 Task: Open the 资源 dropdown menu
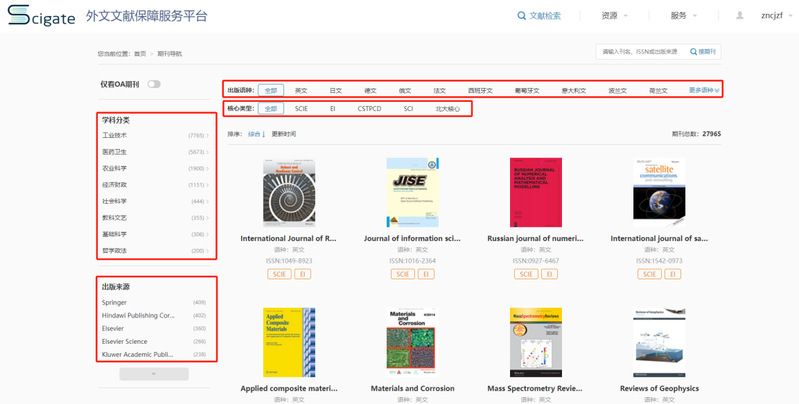[614, 16]
